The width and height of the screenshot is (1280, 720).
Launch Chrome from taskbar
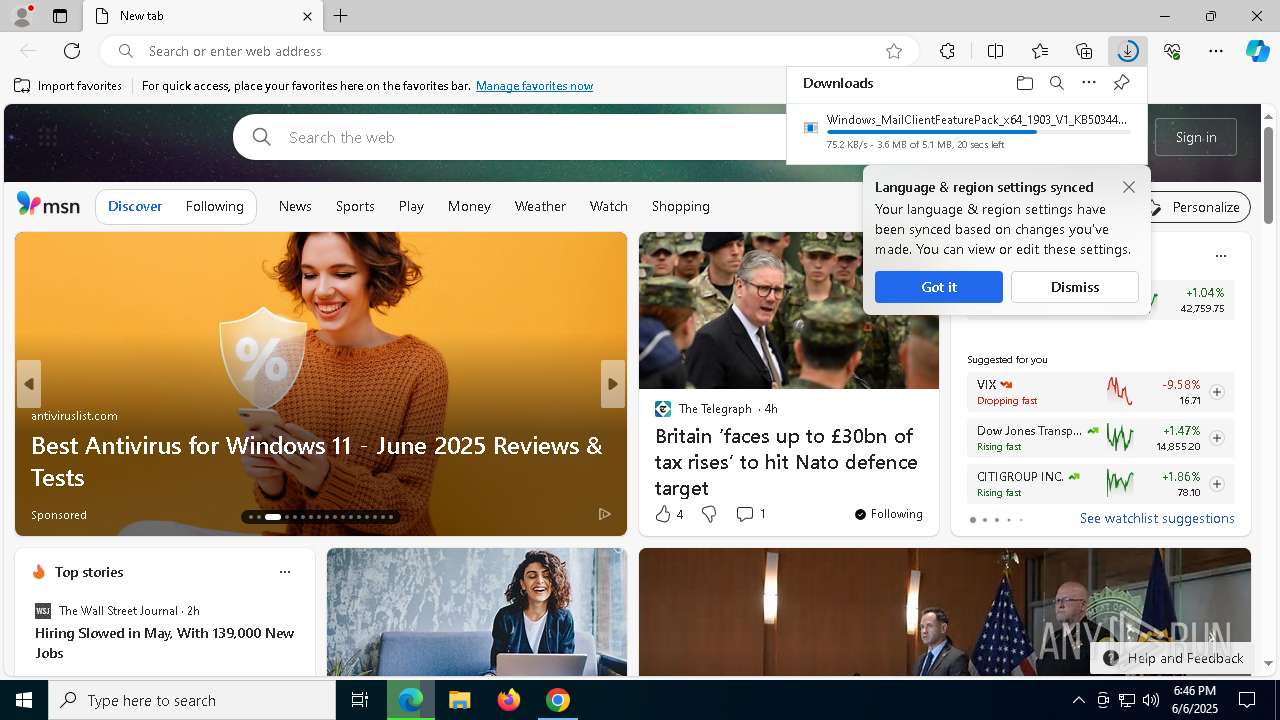558,700
